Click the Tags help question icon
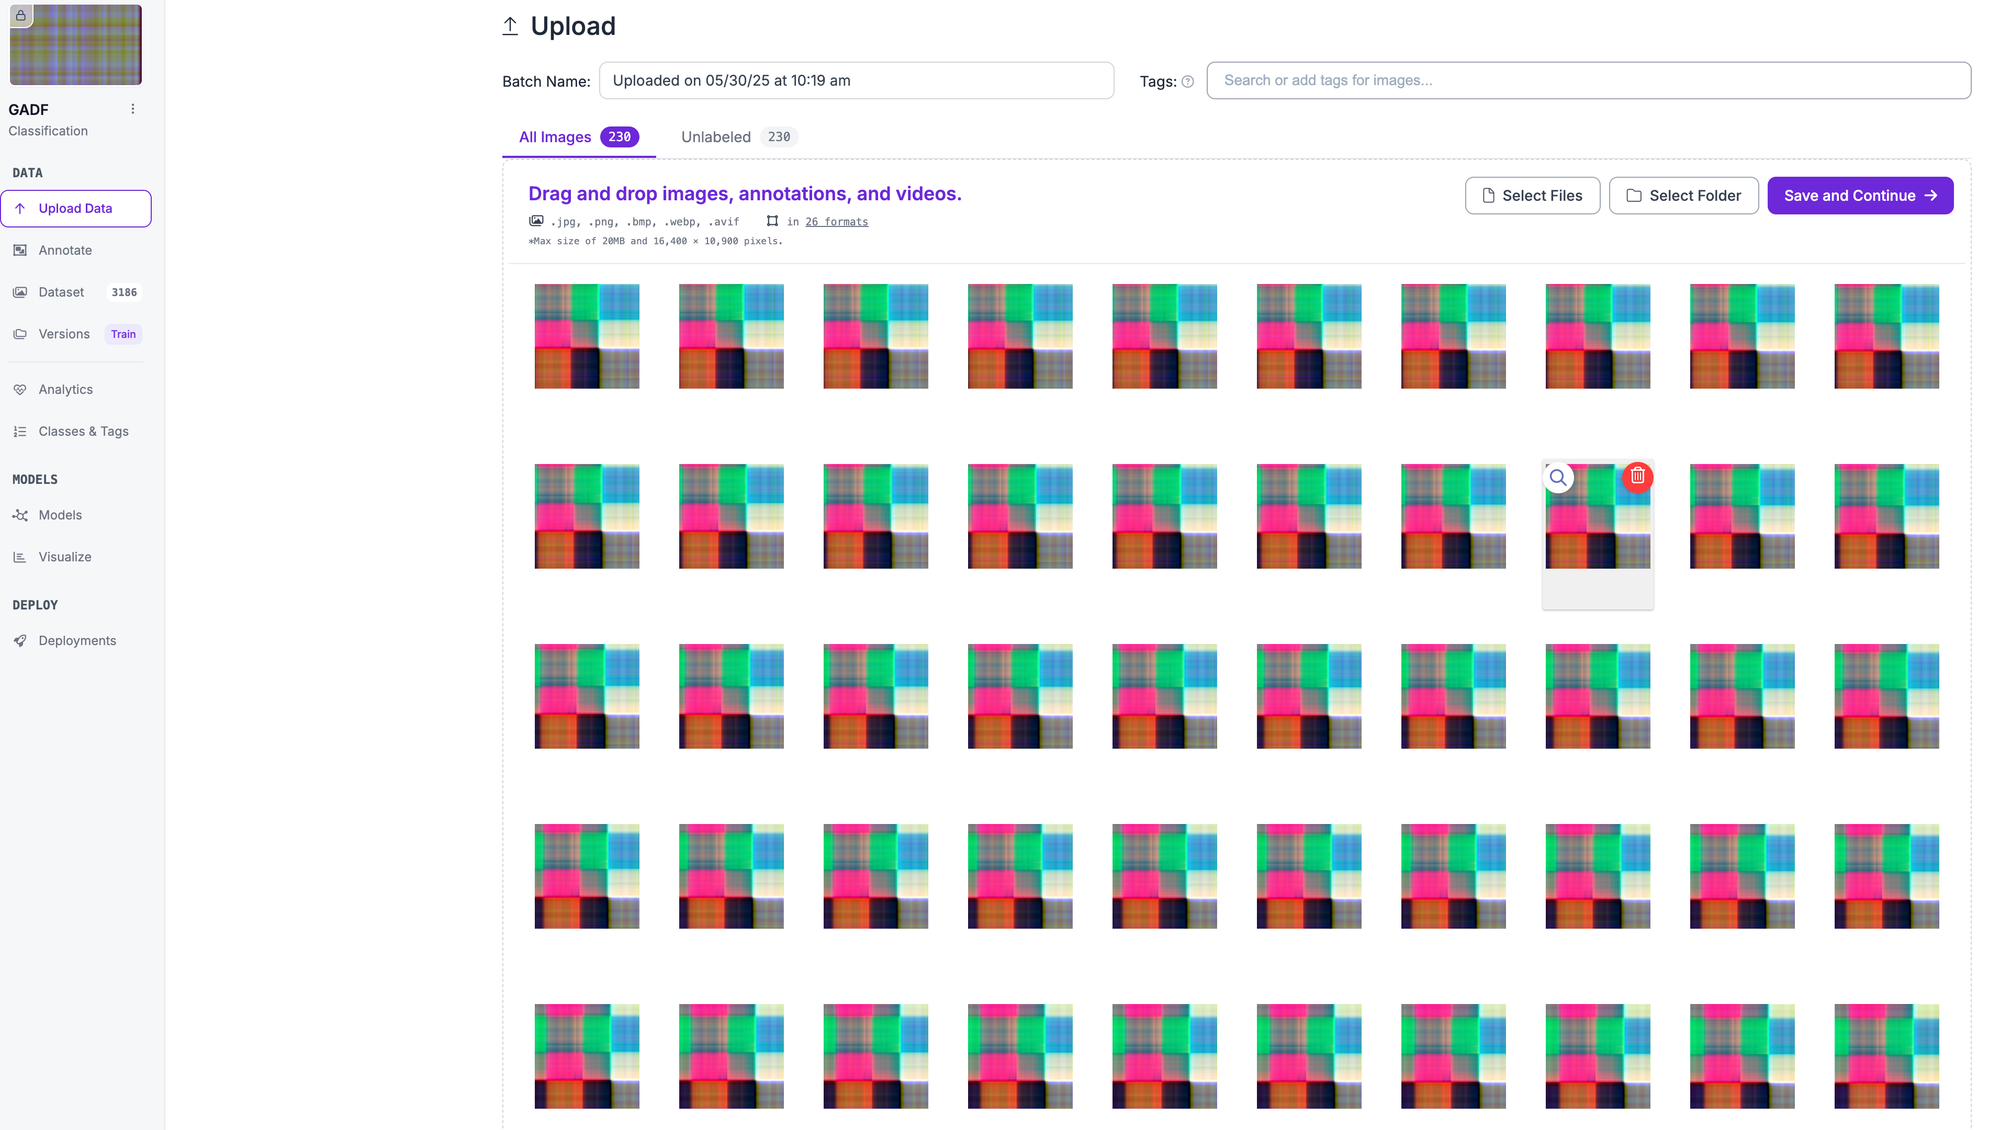This screenshot has height=1130, width=2000. (x=1187, y=82)
